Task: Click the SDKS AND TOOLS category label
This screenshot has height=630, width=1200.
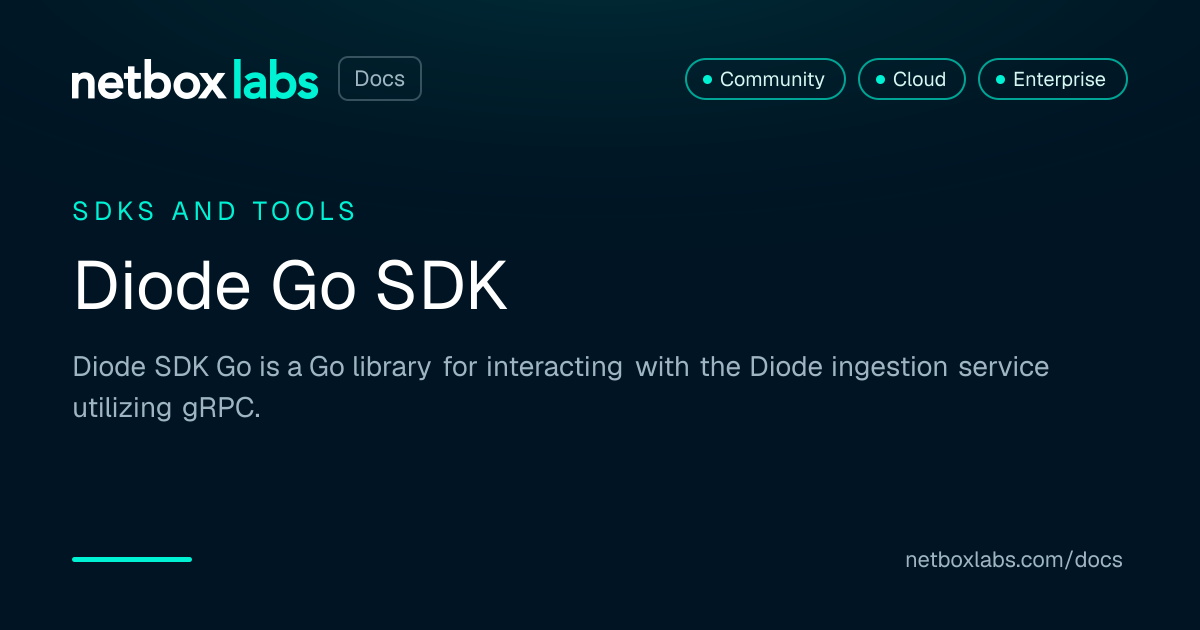Action: pyautogui.click(x=214, y=211)
